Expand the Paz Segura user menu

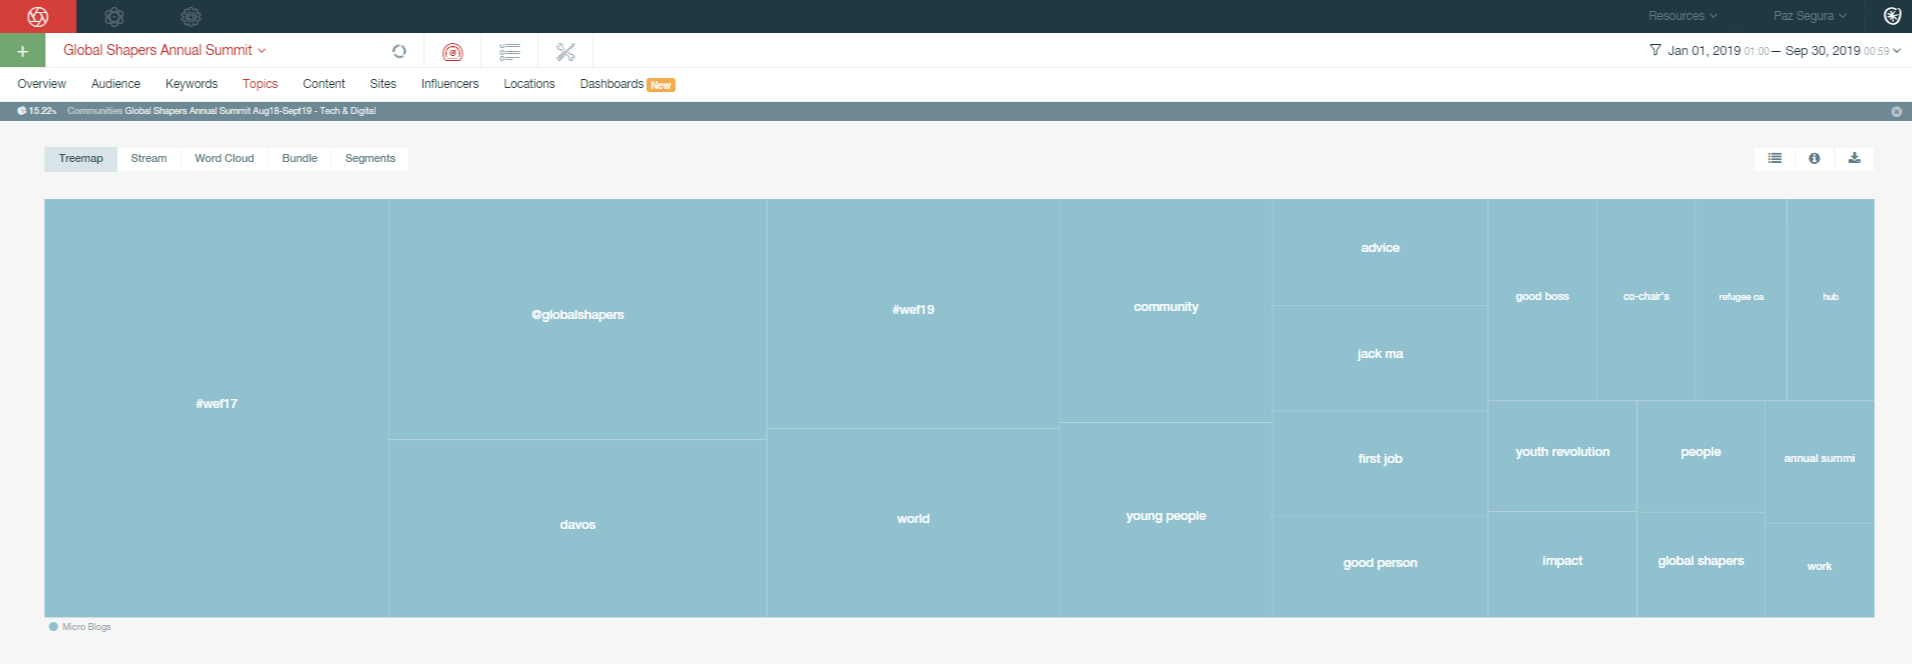pyautogui.click(x=1809, y=16)
